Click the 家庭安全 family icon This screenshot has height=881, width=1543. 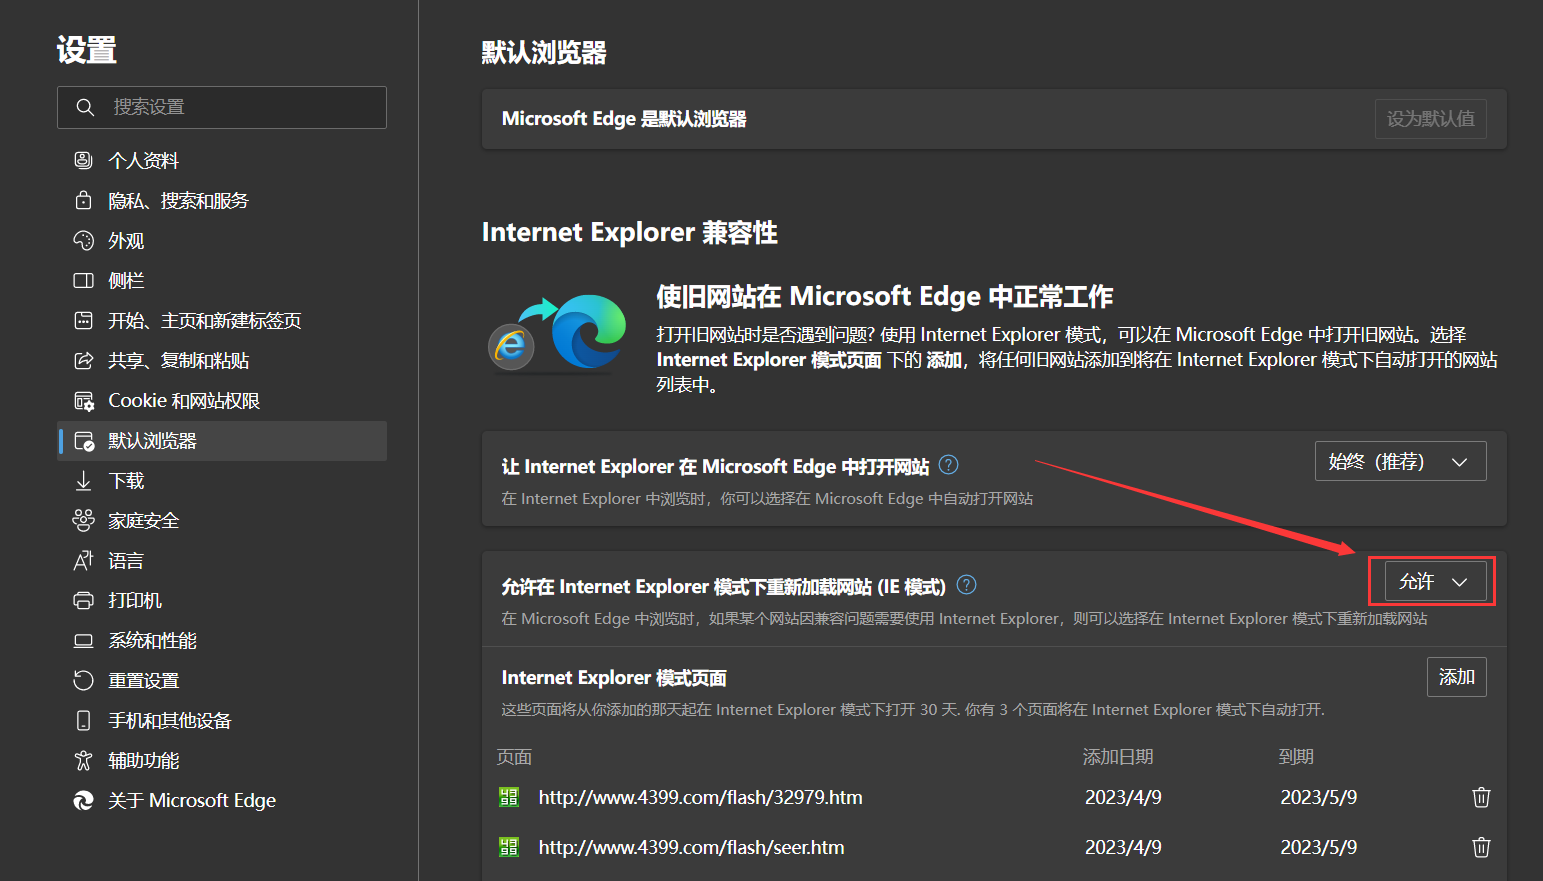84,520
